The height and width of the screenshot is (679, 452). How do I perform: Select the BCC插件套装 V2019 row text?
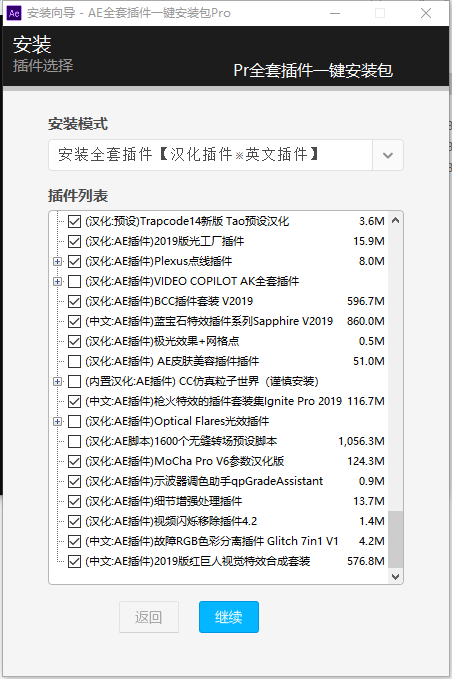click(x=169, y=301)
